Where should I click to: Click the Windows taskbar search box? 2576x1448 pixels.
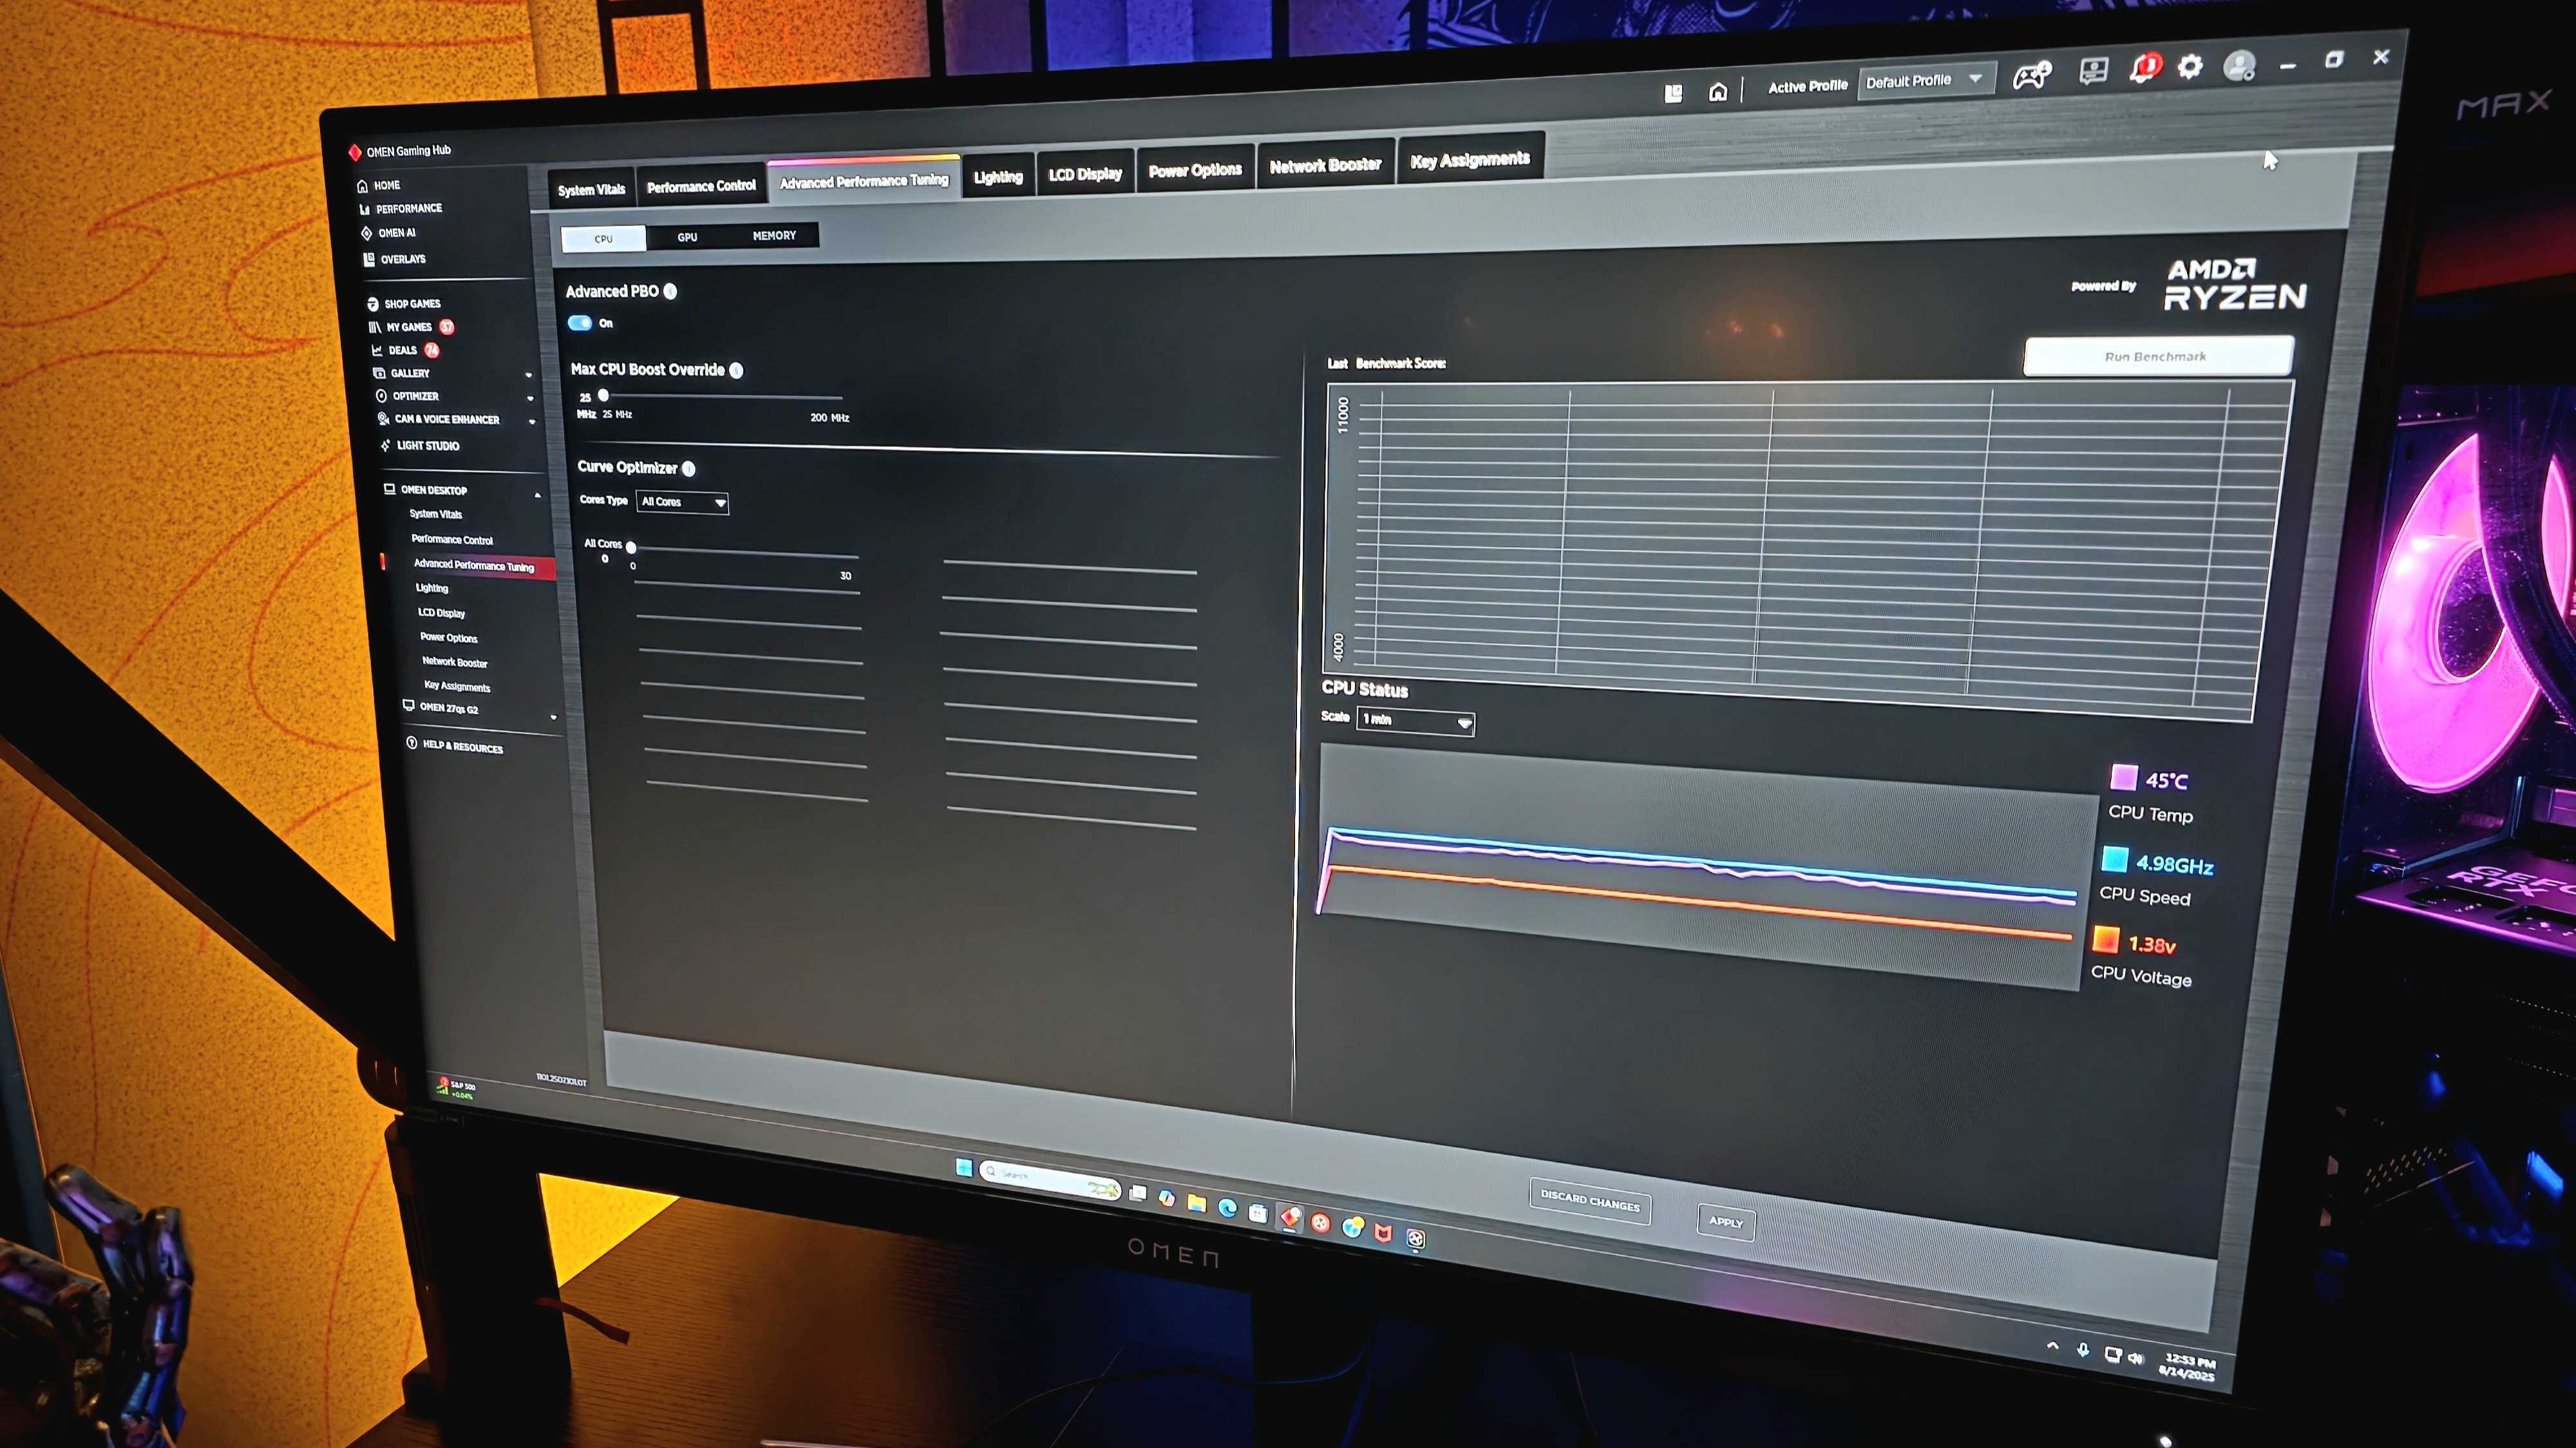click(x=1049, y=1180)
